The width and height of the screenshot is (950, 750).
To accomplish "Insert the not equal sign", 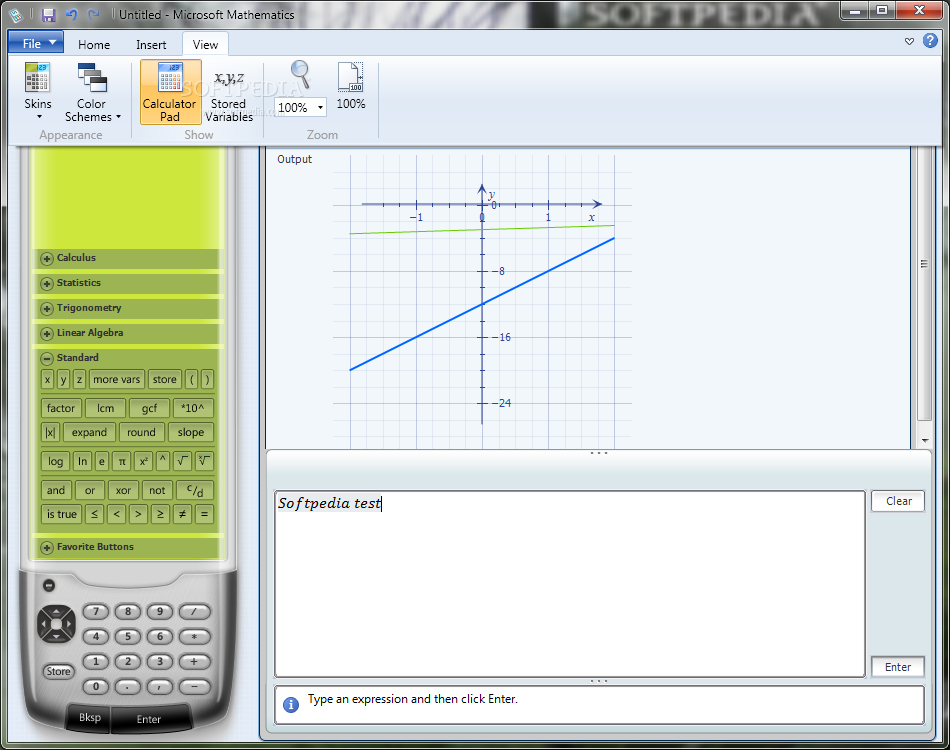I will (x=182, y=514).
